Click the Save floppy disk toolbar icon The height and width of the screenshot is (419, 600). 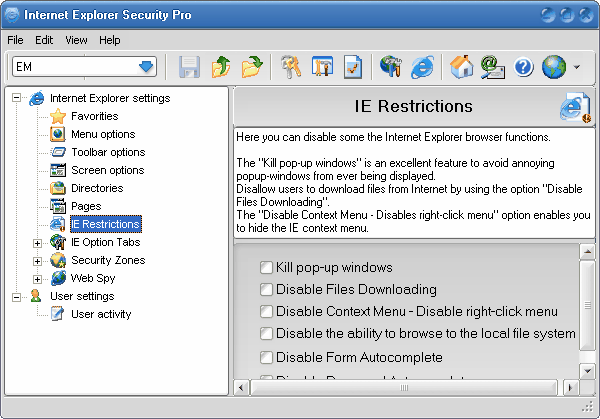(189, 67)
